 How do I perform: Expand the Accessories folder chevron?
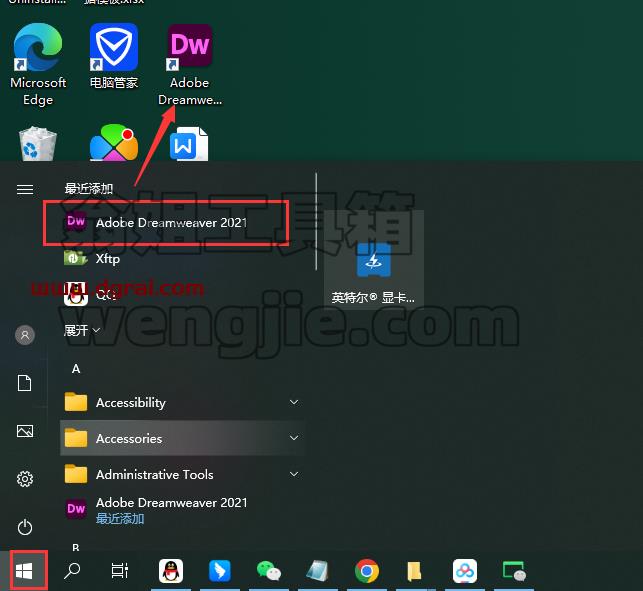294,438
